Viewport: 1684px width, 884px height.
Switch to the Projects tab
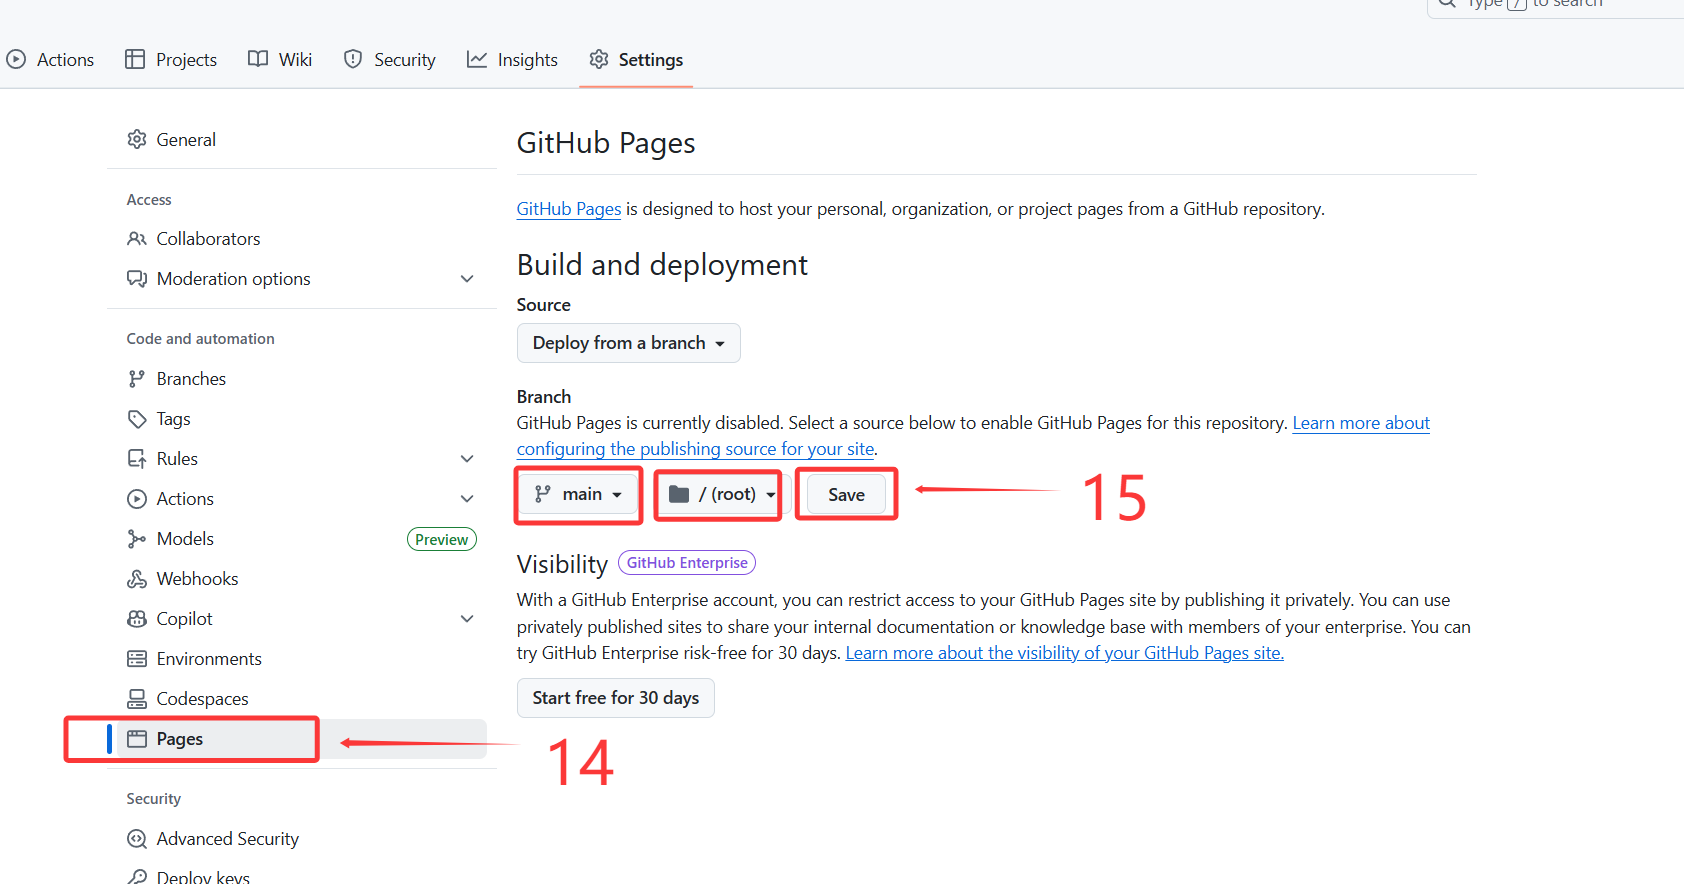point(171,60)
